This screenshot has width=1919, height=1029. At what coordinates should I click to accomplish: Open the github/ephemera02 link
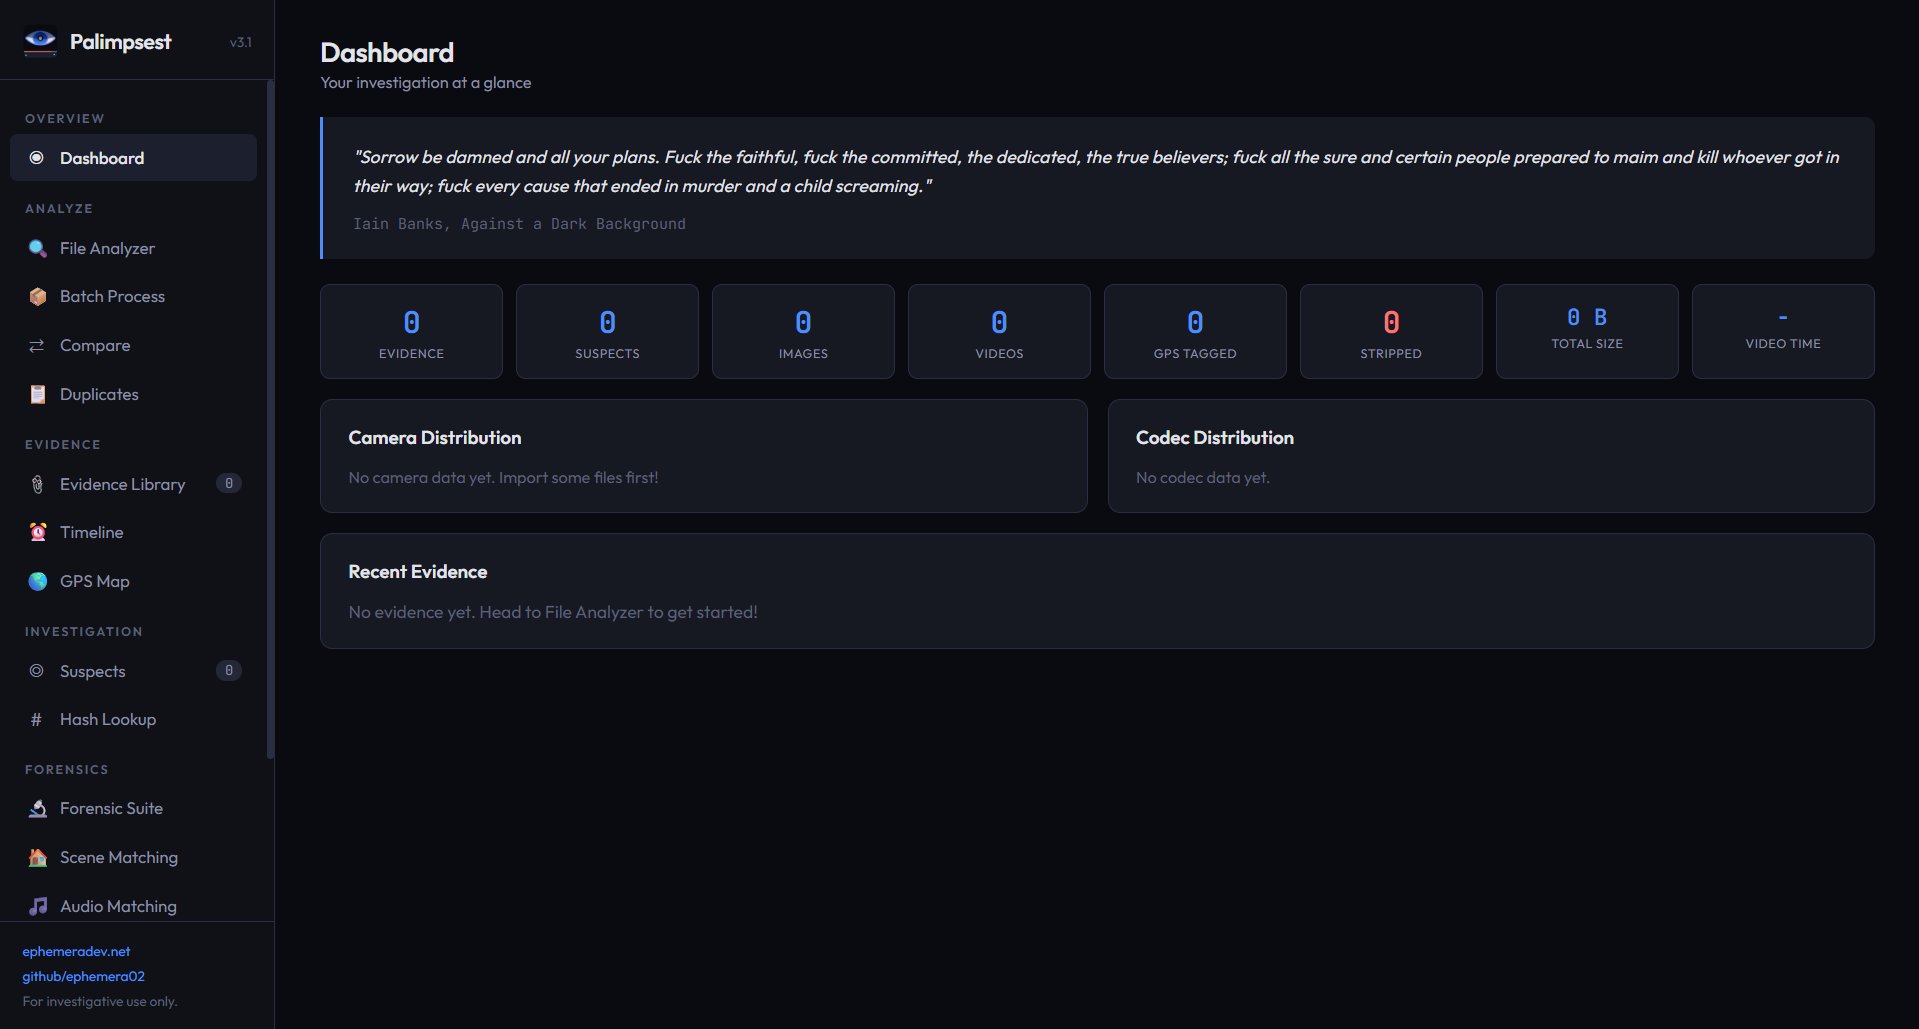tap(83, 977)
